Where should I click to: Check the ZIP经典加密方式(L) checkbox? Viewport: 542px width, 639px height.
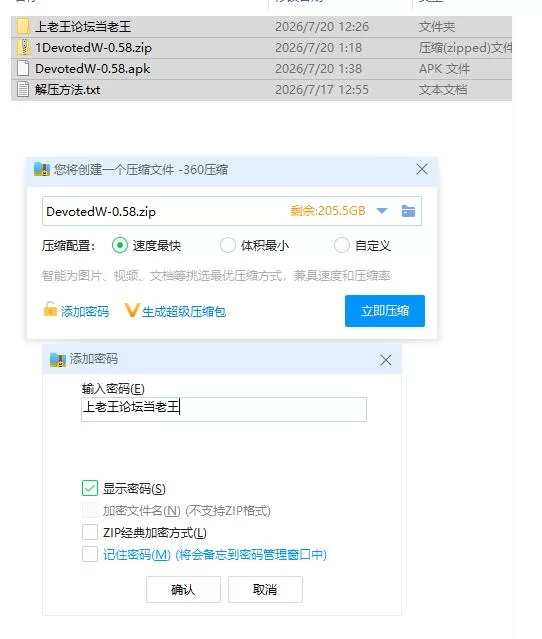[90, 532]
